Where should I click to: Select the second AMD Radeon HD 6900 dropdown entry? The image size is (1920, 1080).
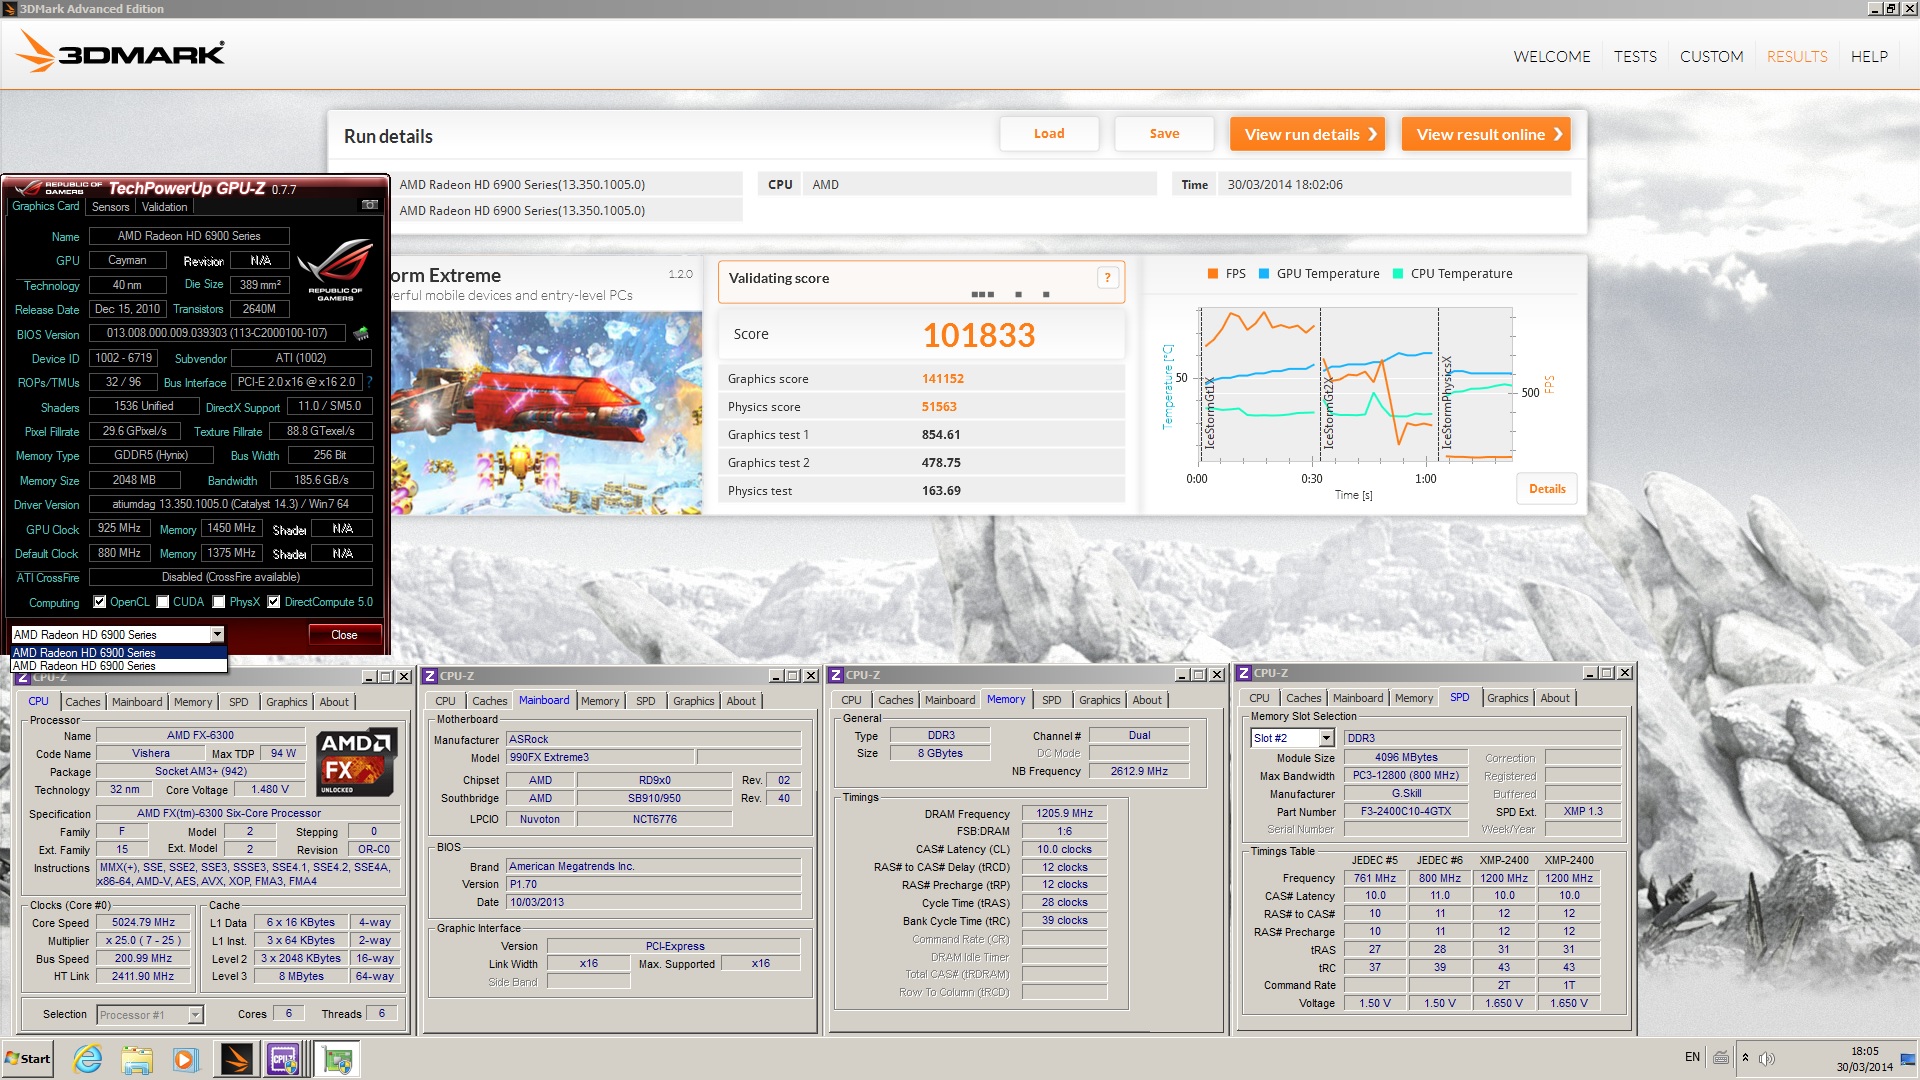coord(119,666)
